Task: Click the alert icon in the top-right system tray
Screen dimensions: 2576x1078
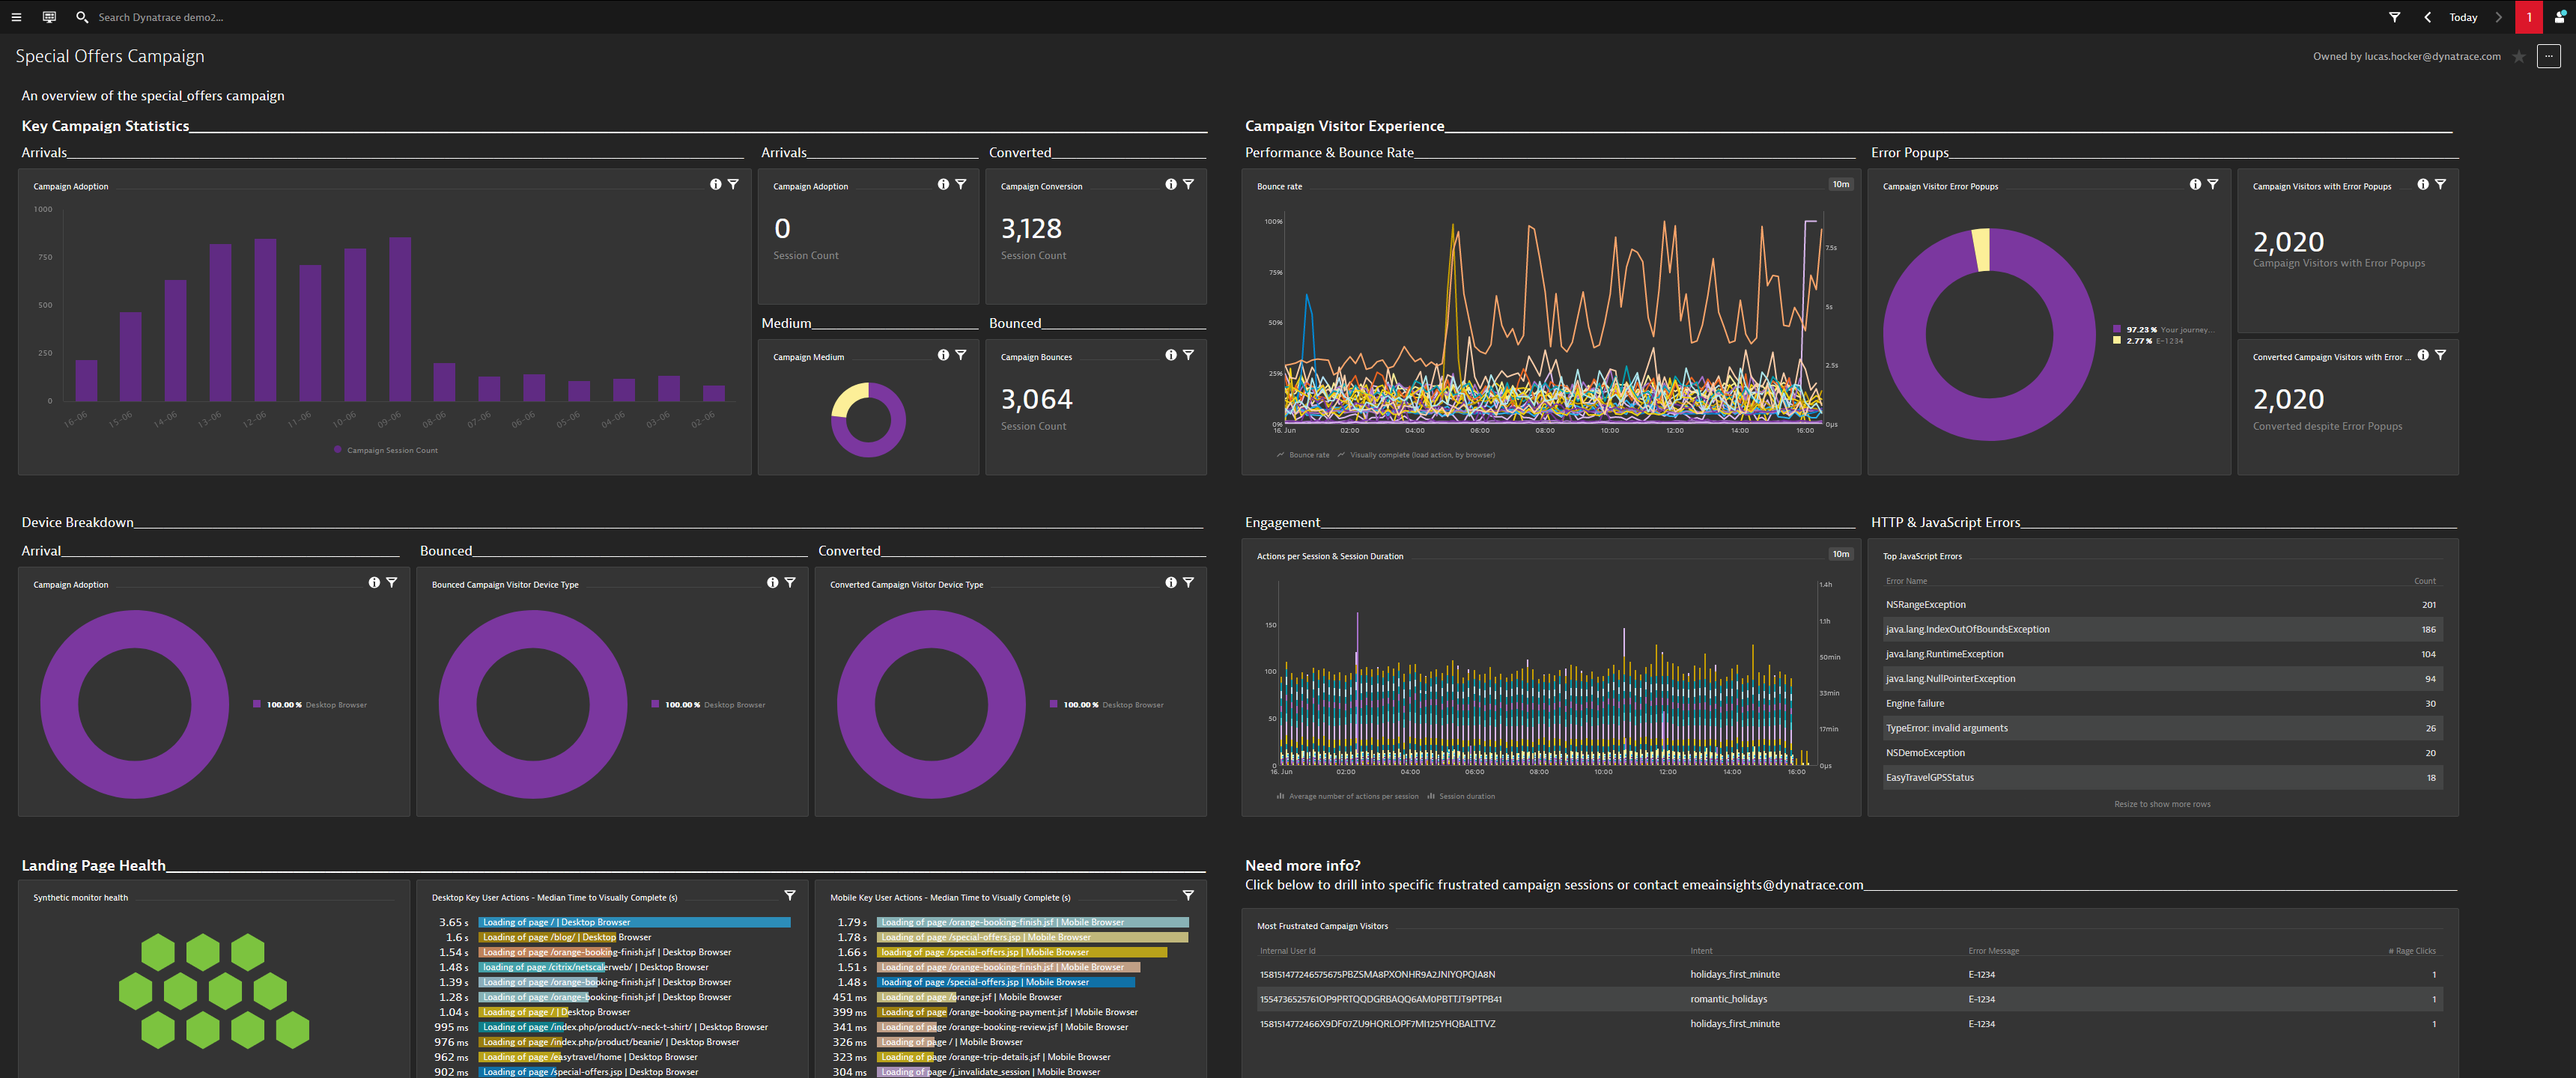Action: click(x=2527, y=16)
